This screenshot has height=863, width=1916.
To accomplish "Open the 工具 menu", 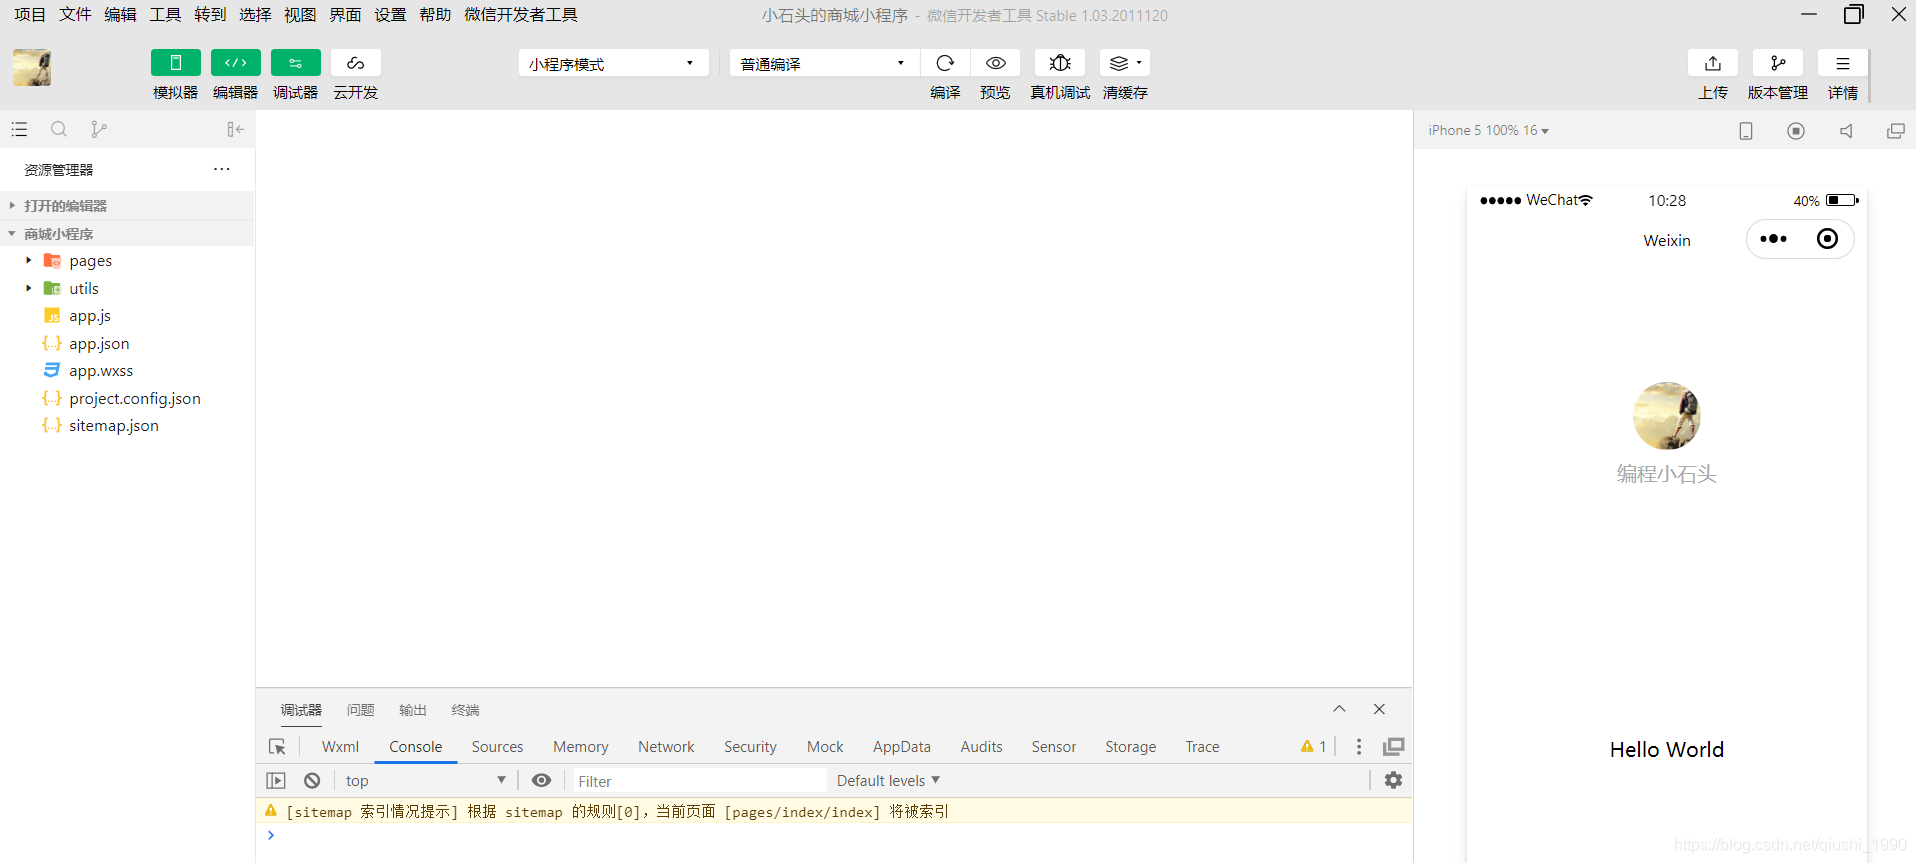I will [165, 15].
